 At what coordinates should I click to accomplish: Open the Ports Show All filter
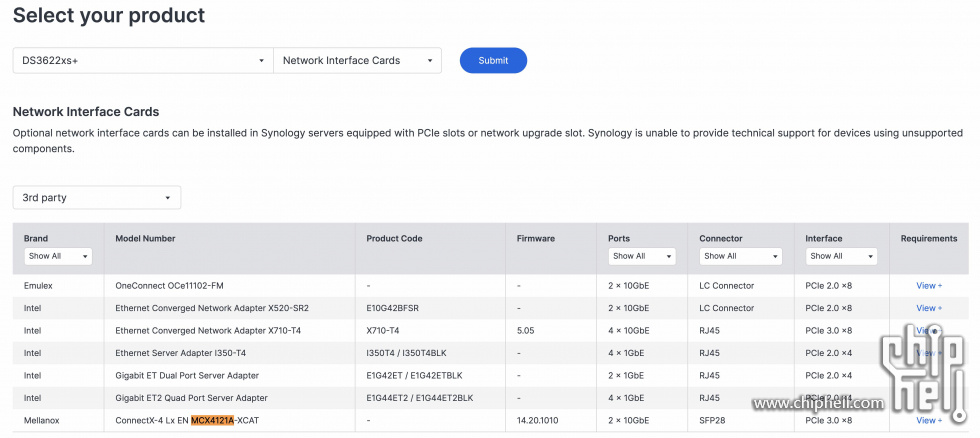click(x=642, y=256)
